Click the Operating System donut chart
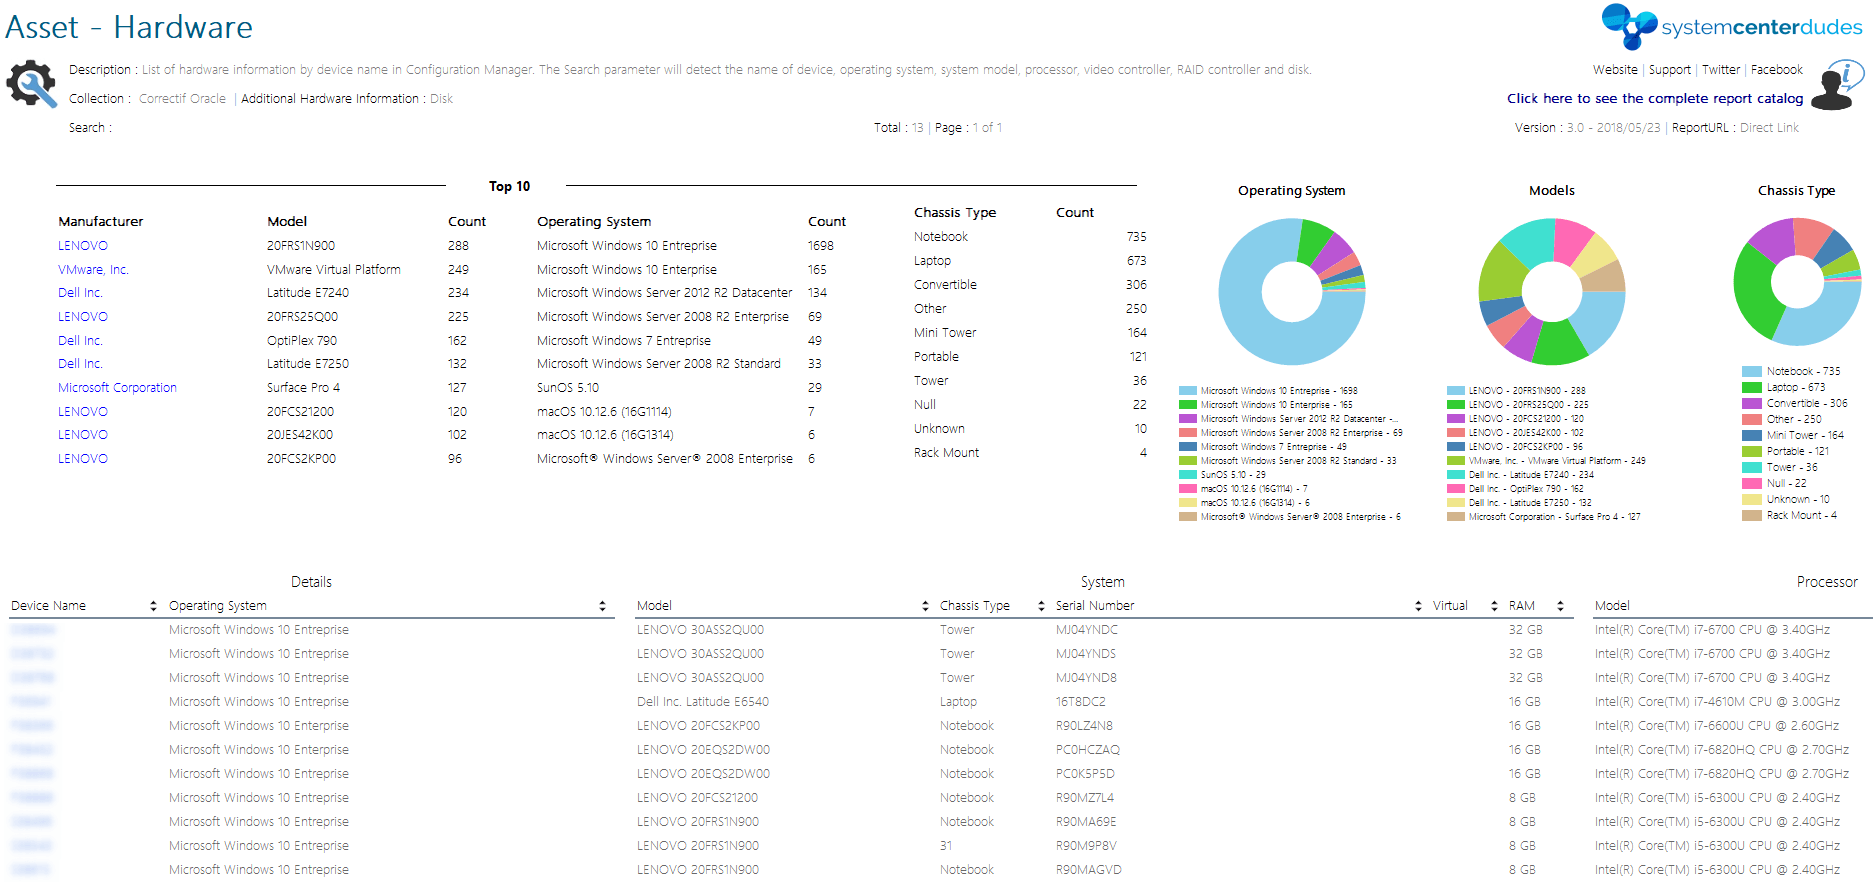1873x882 pixels. point(1292,292)
